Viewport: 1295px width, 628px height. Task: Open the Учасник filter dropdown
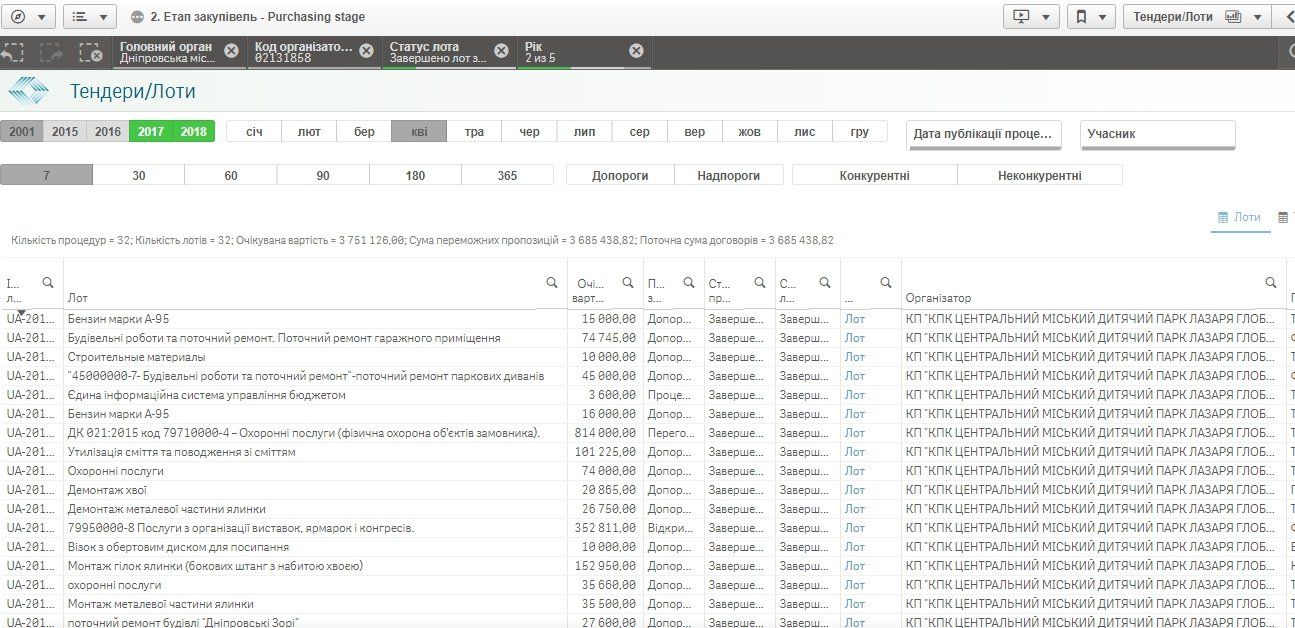point(1157,134)
